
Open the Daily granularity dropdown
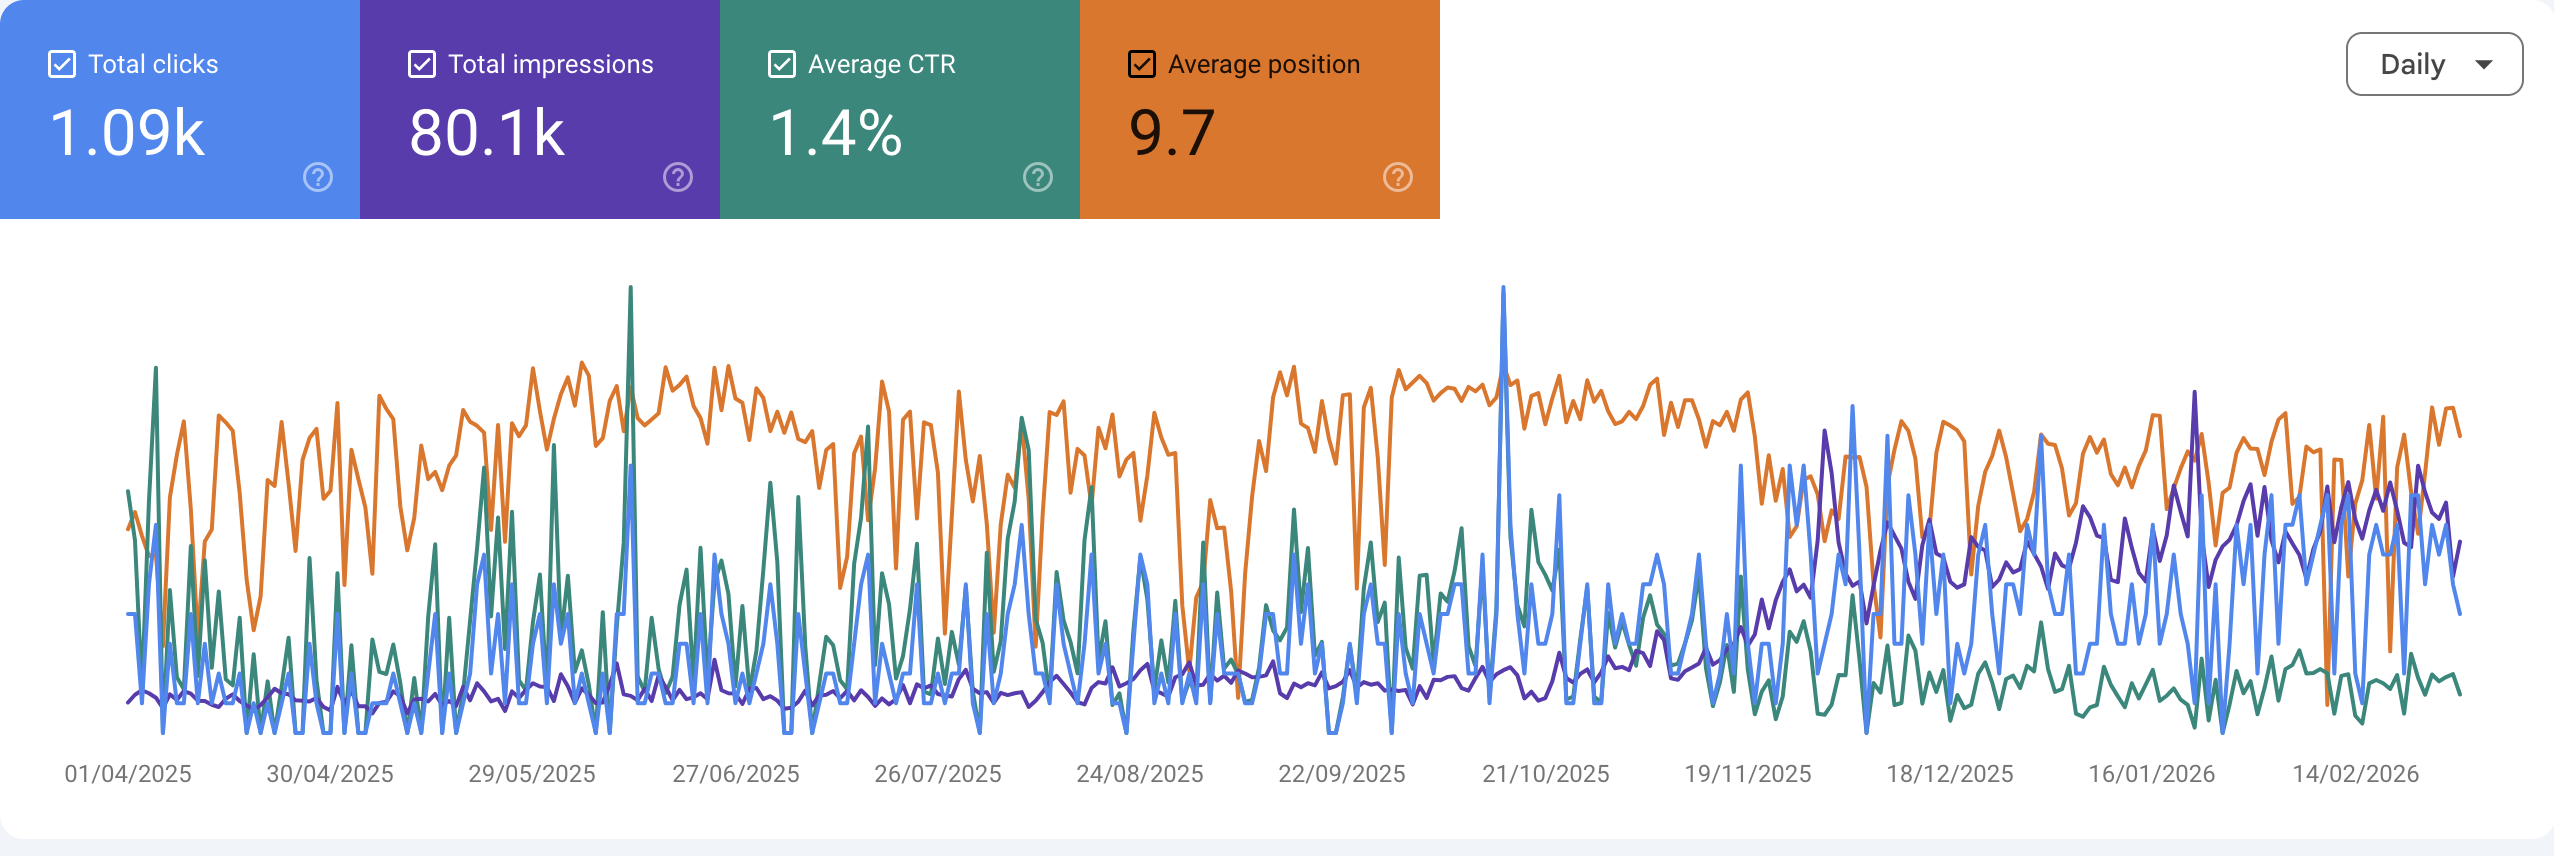click(x=2433, y=63)
